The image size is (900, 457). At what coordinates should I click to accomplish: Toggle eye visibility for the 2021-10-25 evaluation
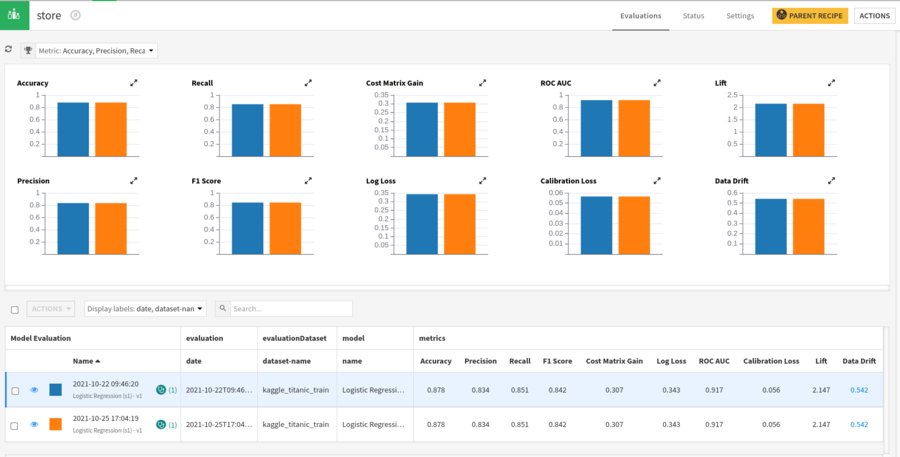(x=34, y=425)
